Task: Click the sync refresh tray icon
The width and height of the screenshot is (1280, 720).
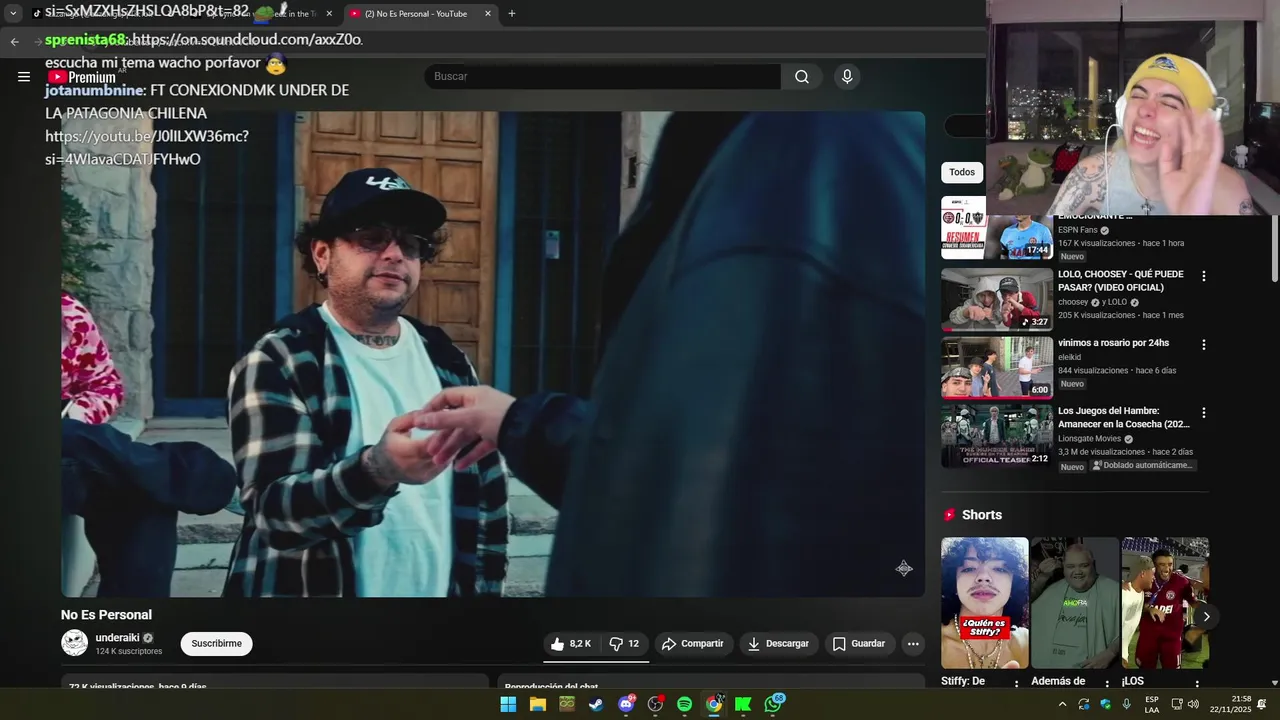Action: (x=1084, y=704)
